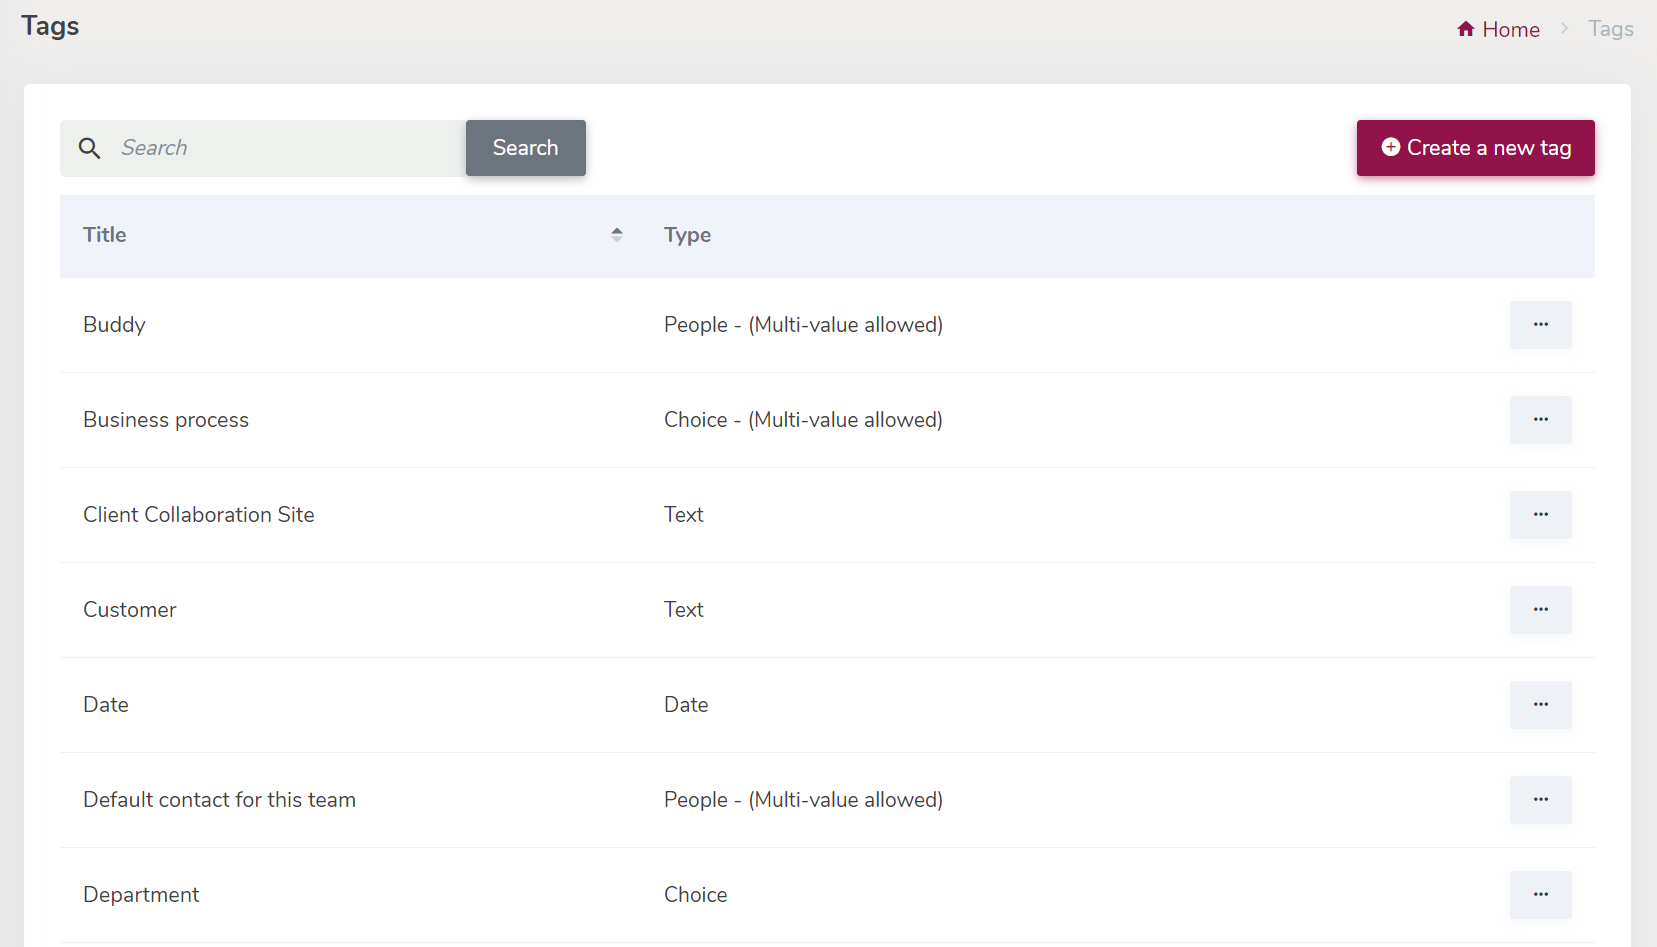Image resolution: width=1657 pixels, height=947 pixels.
Task: Open options for Default contact for this team
Action: coord(1540,800)
